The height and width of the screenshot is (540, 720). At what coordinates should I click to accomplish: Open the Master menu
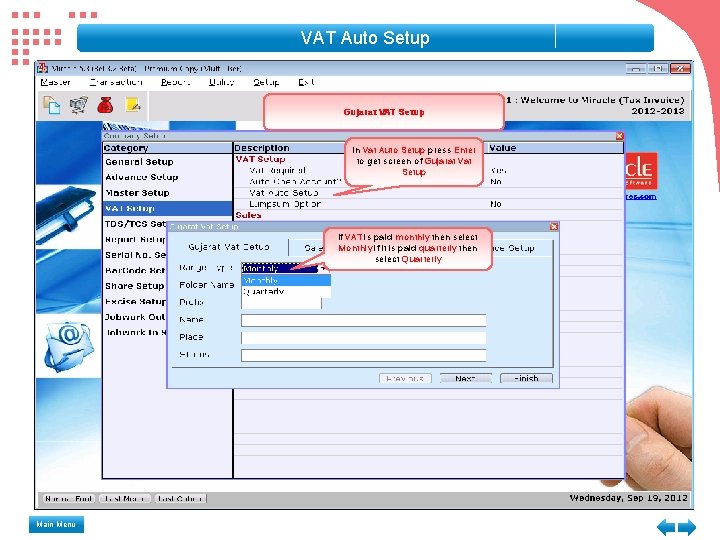click(x=55, y=82)
